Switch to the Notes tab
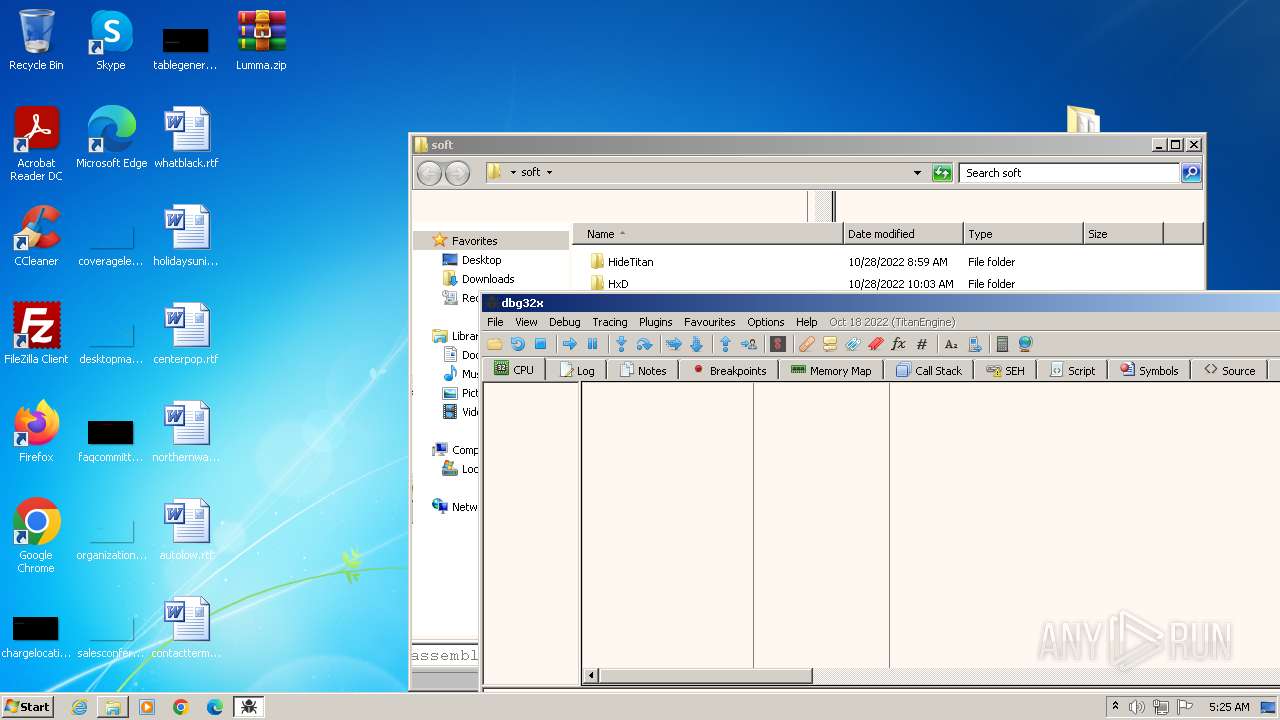The height and width of the screenshot is (720, 1280). pyautogui.click(x=643, y=370)
